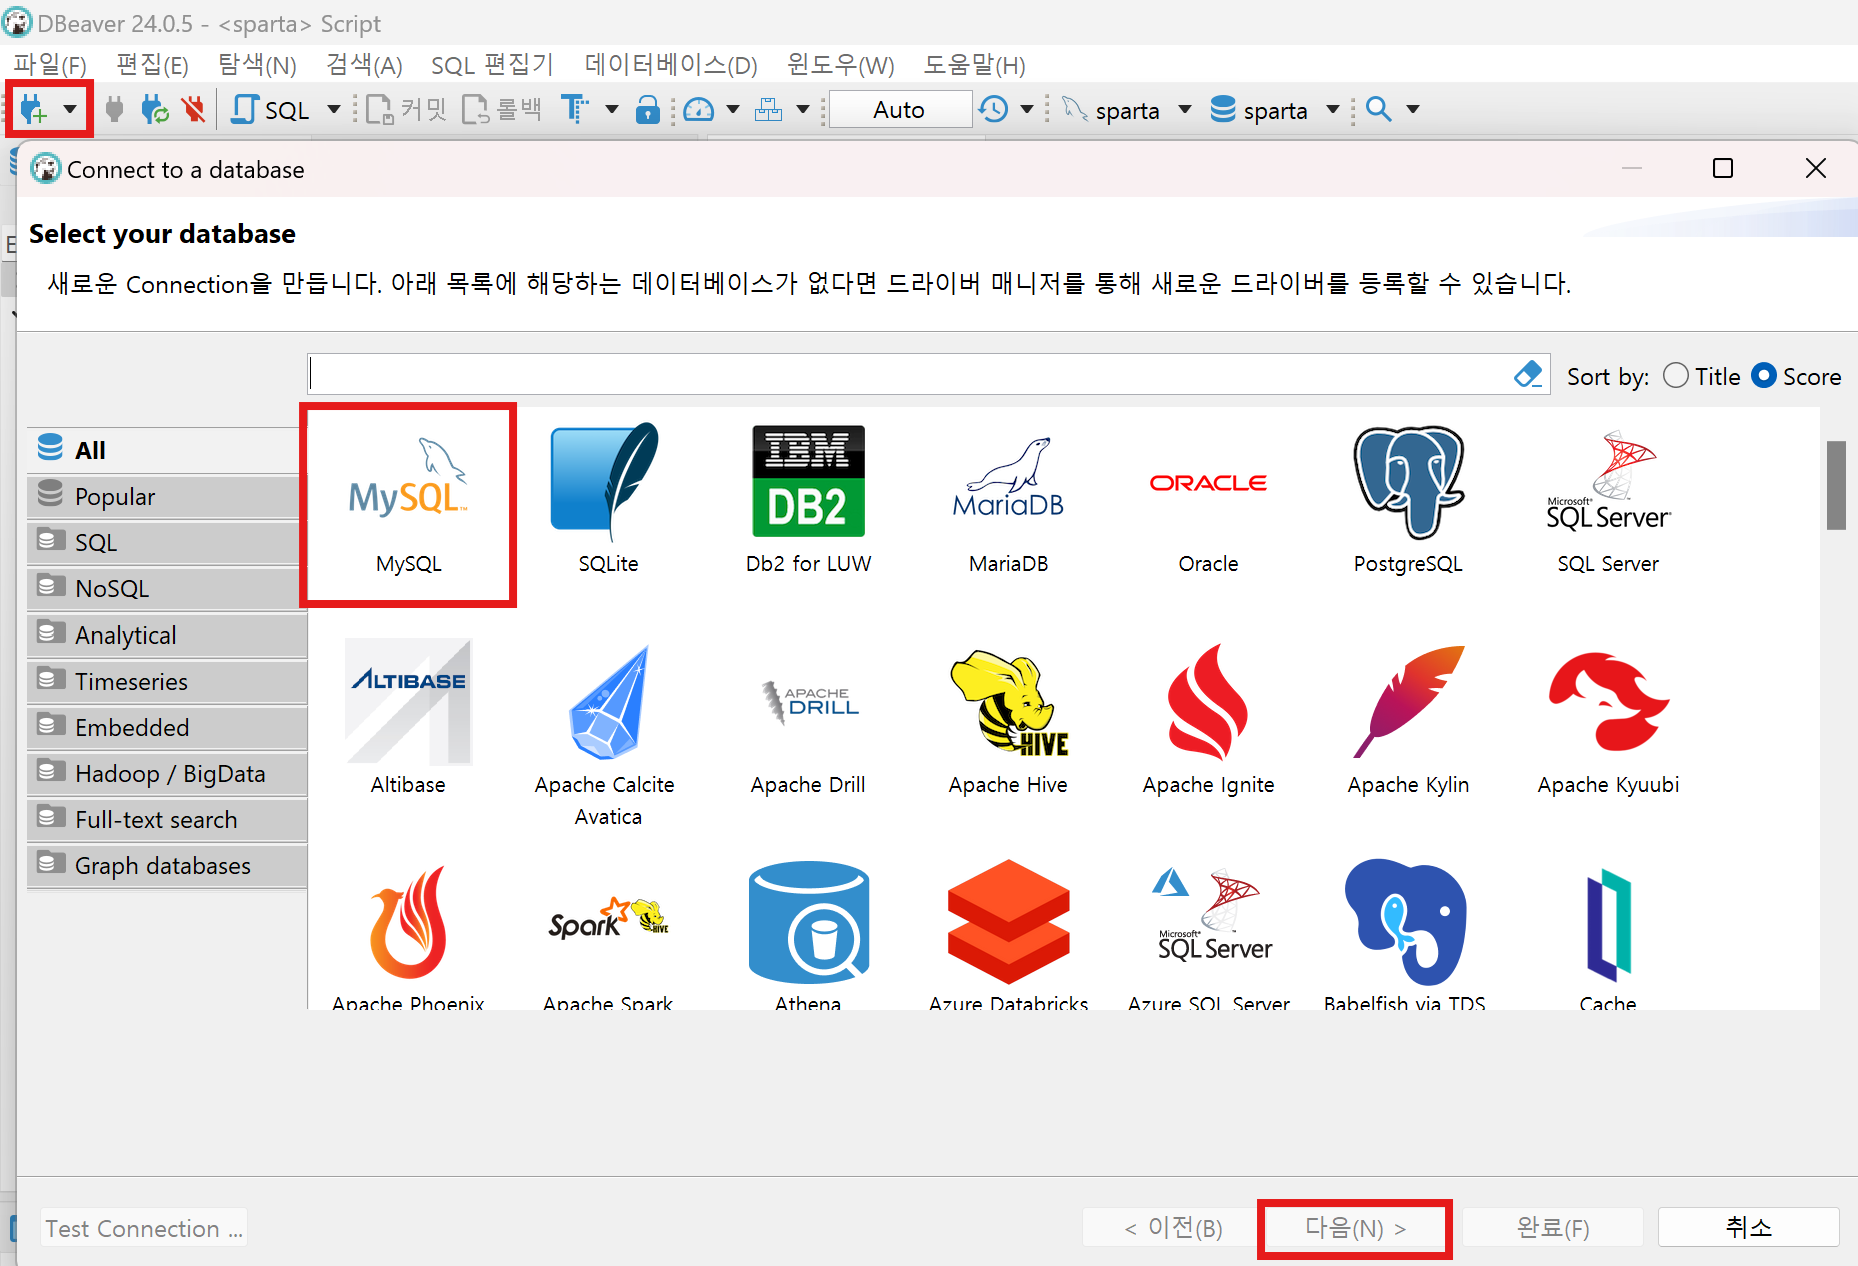This screenshot has height=1266, width=1858.
Task: Select the All category
Action: tap(164, 450)
